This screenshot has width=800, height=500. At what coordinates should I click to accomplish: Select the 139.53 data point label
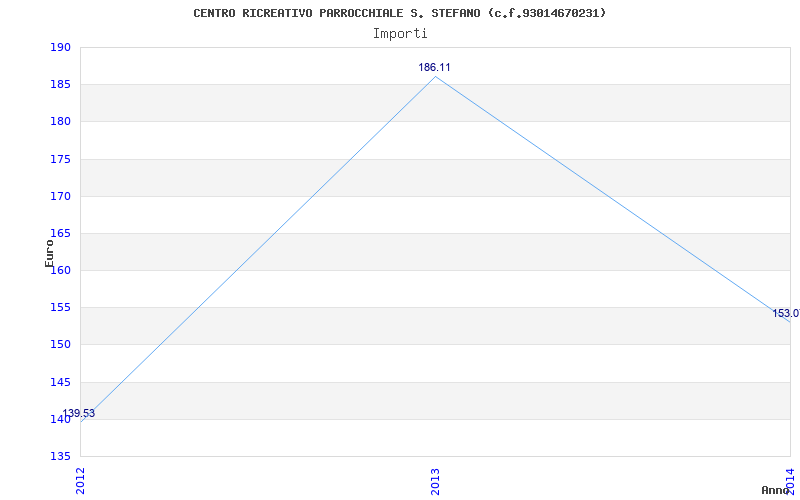click(79, 413)
